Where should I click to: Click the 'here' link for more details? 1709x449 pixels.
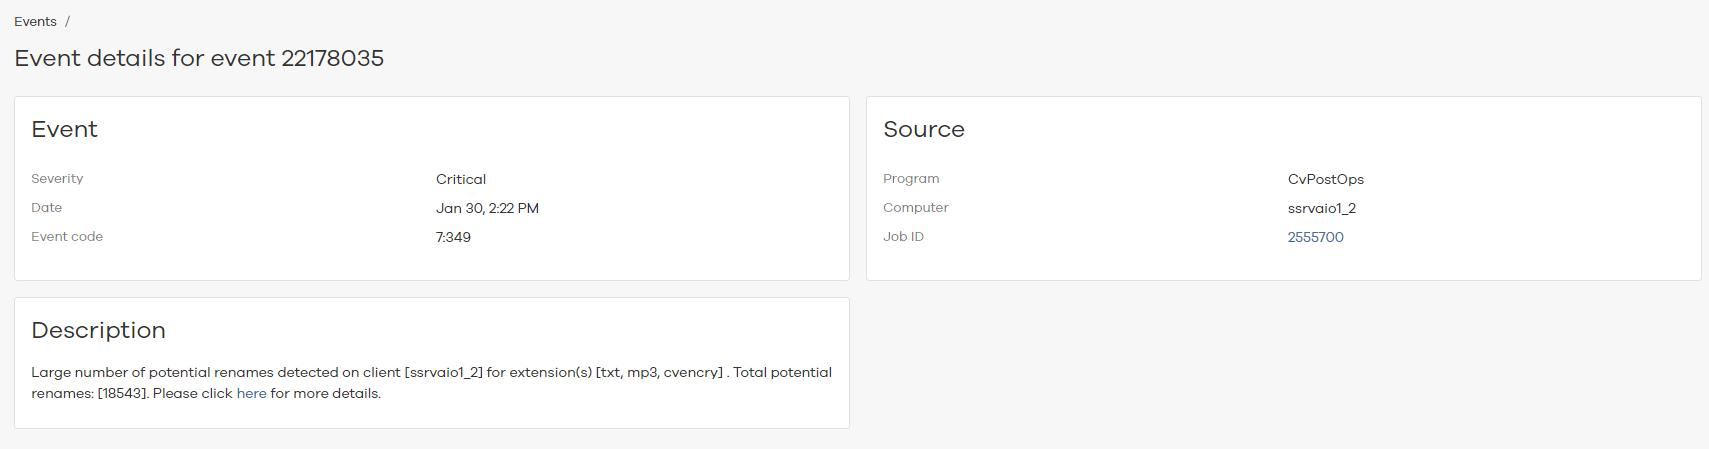pyautogui.click(x=251, y=394)
